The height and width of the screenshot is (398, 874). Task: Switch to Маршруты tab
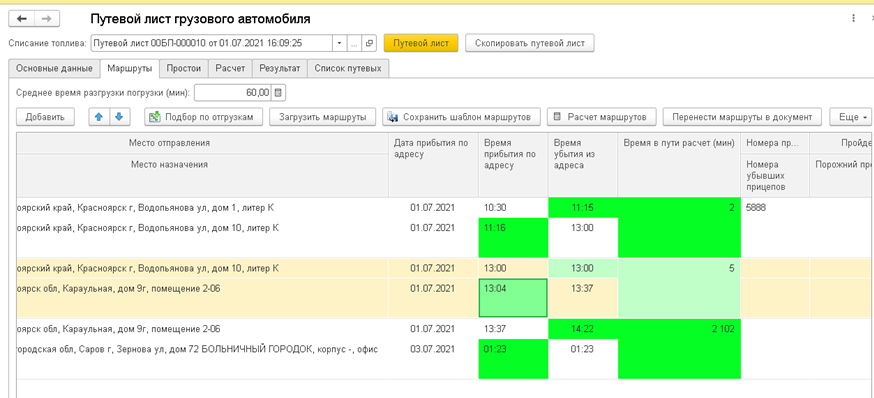pyautogui.click(x=129, y=69)
